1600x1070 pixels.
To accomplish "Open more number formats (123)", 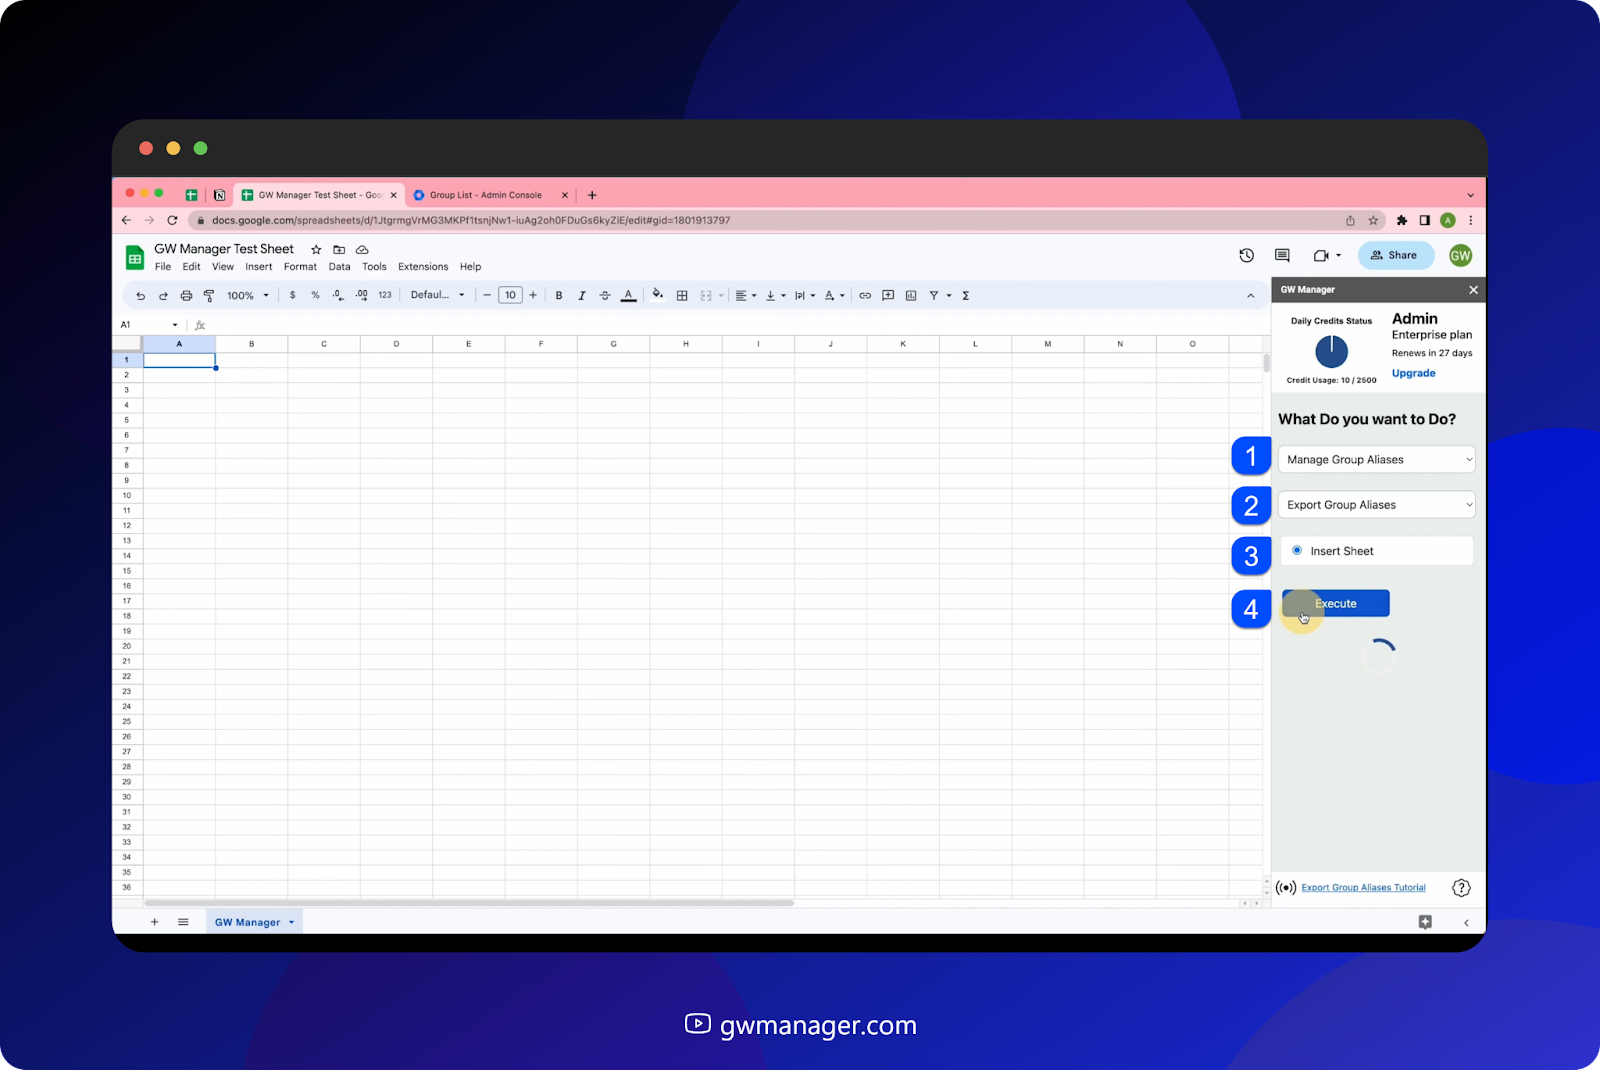I will [x=385, y=296].
